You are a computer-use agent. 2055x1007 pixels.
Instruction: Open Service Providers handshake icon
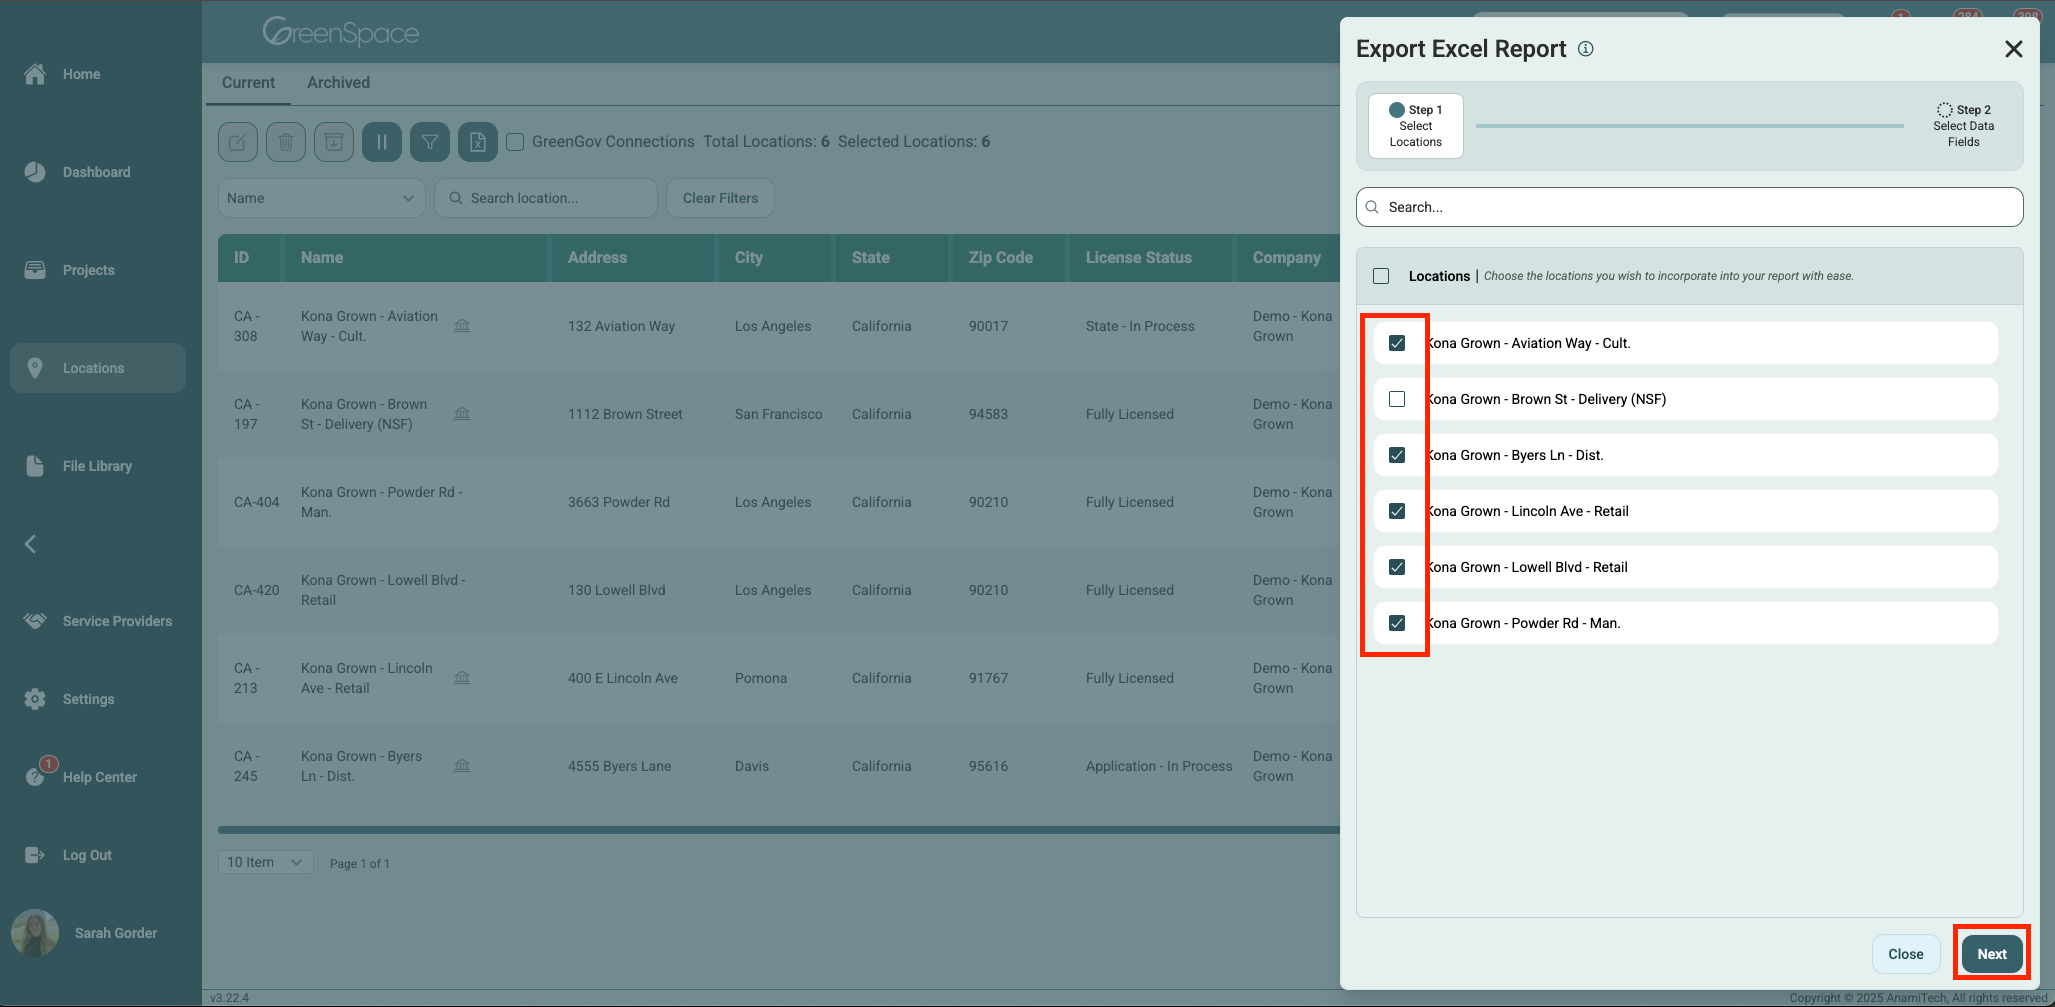35,621
